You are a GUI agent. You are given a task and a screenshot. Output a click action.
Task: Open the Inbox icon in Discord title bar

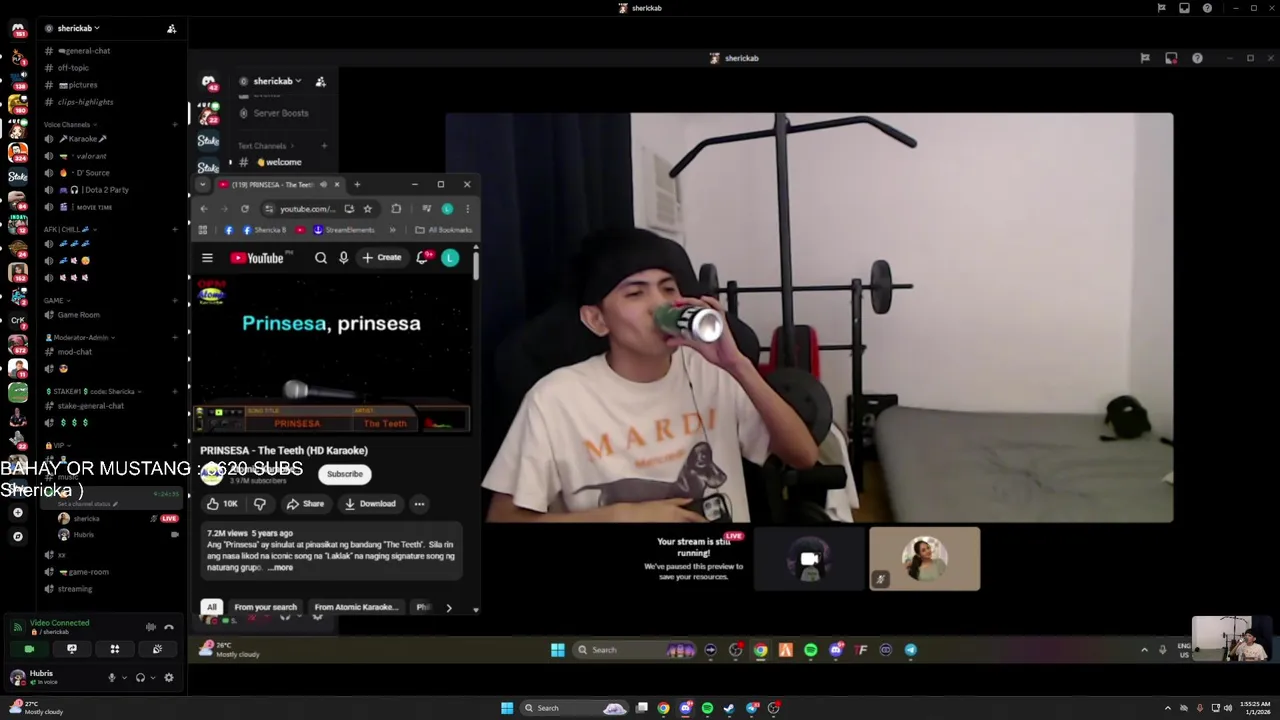click(1184, 8)
